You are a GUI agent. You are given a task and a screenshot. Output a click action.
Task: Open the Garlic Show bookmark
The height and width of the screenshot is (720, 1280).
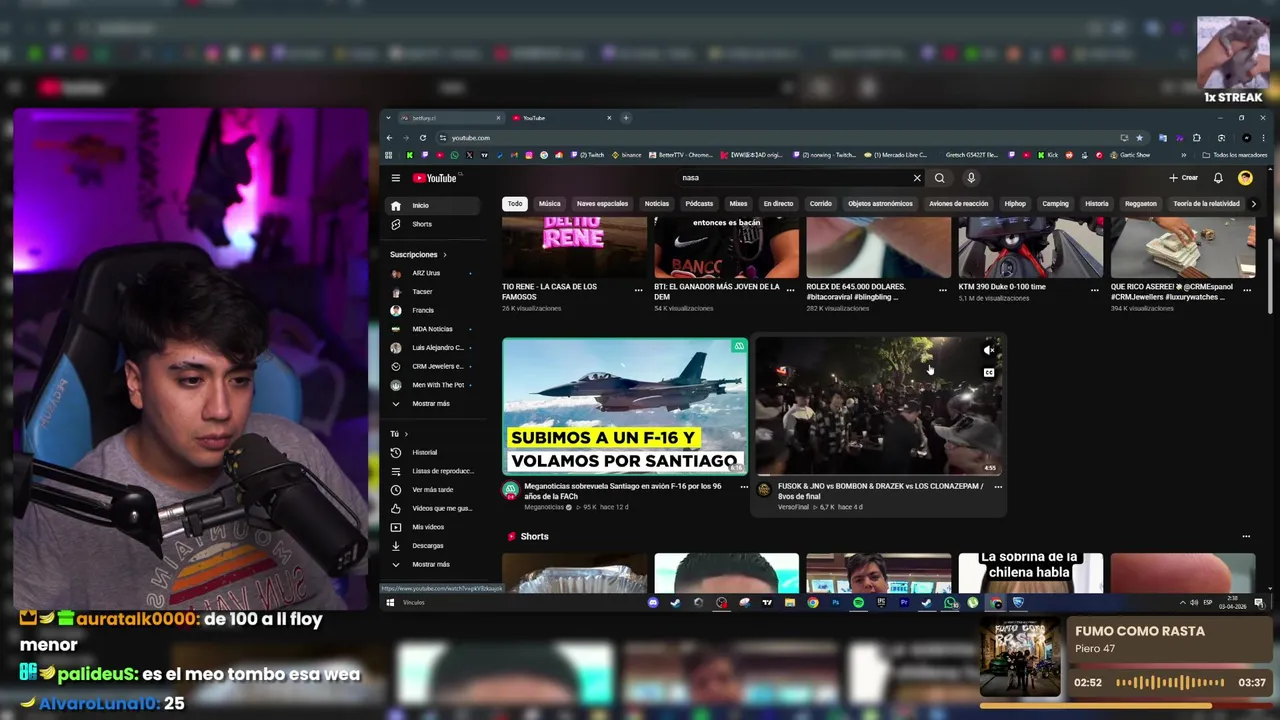click(1129, 155)
